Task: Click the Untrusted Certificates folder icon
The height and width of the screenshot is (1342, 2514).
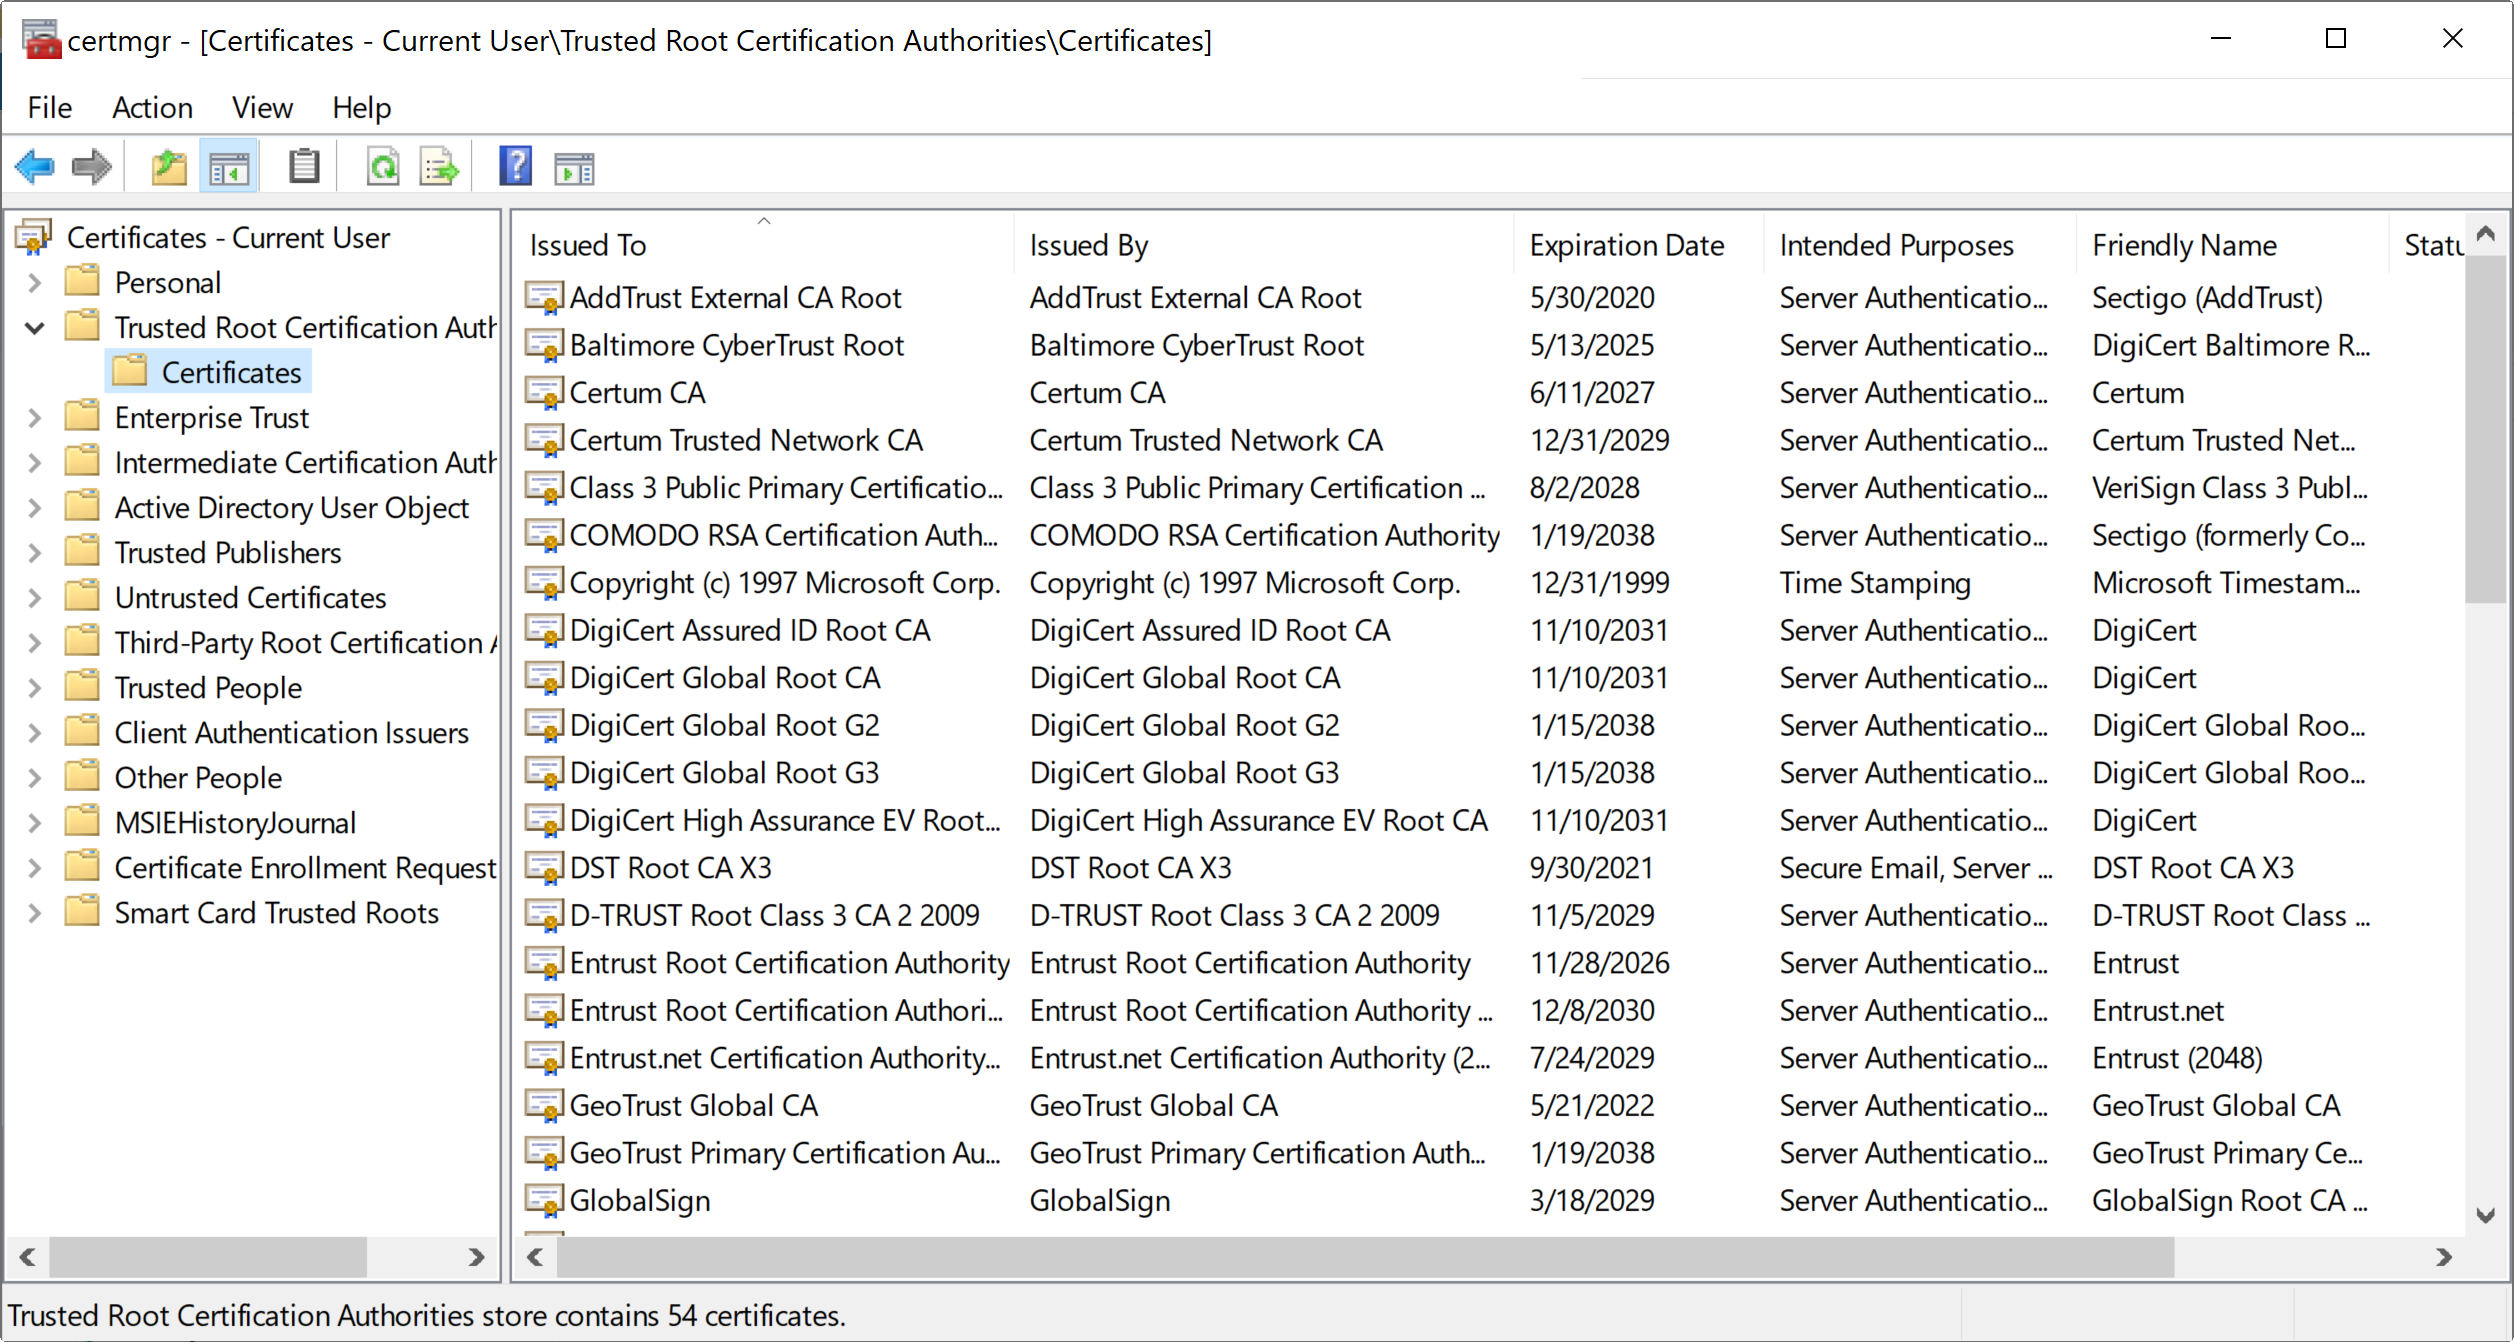Action: 82,597
